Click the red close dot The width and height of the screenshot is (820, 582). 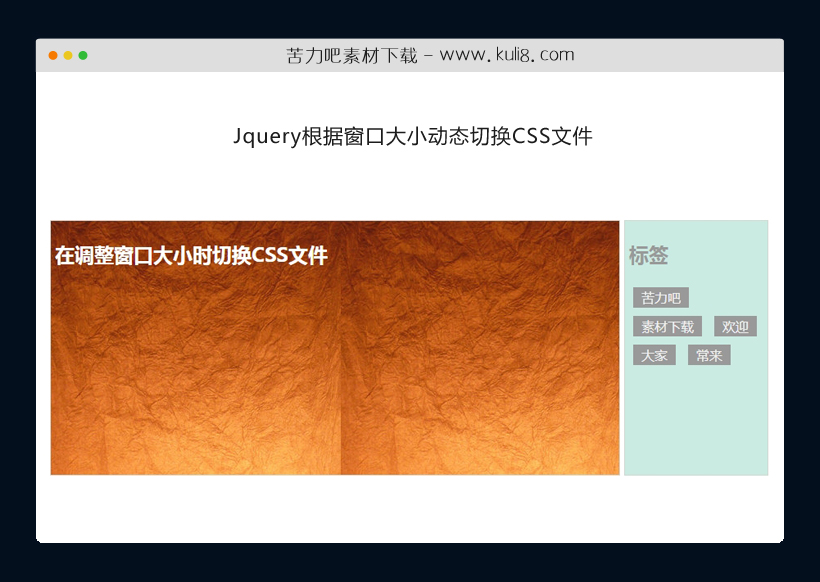[x=51, y=55]
